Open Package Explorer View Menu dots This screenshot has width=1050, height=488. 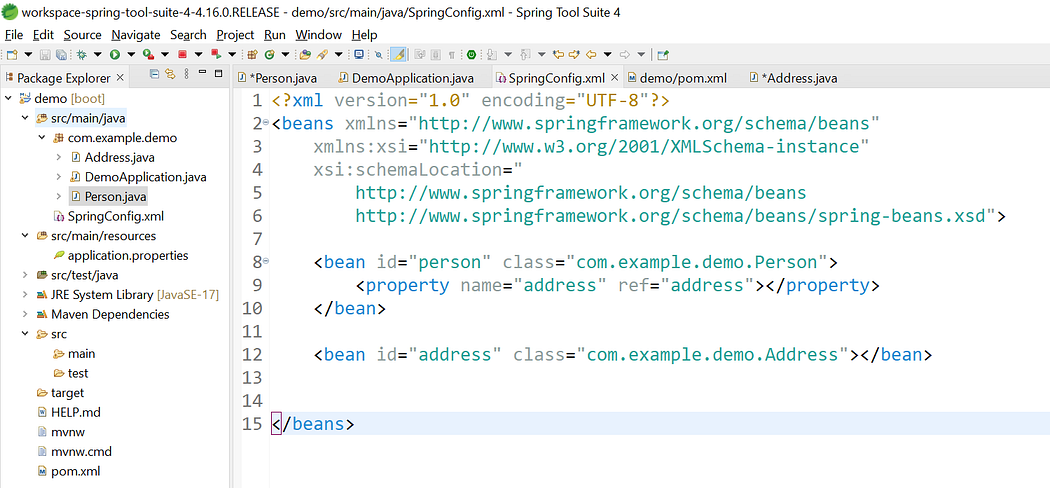[x=187, y=74]
